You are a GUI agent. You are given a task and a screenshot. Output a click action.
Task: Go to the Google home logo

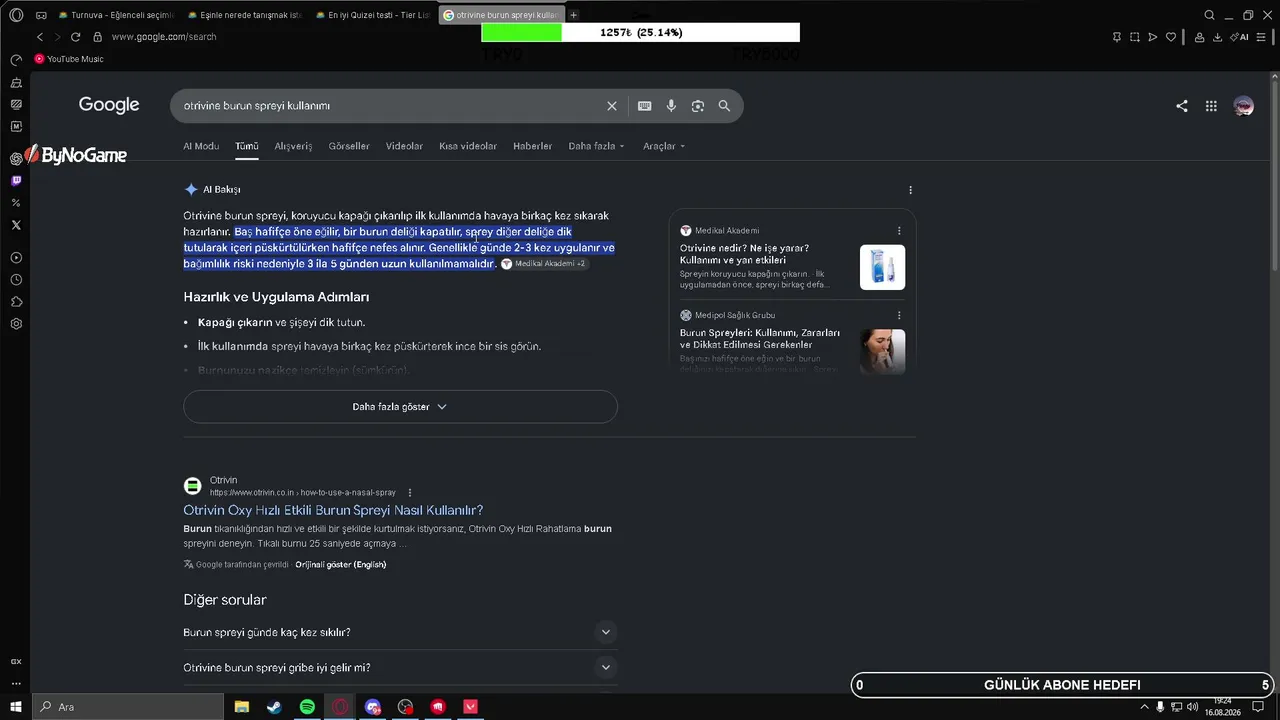(109, 105)
